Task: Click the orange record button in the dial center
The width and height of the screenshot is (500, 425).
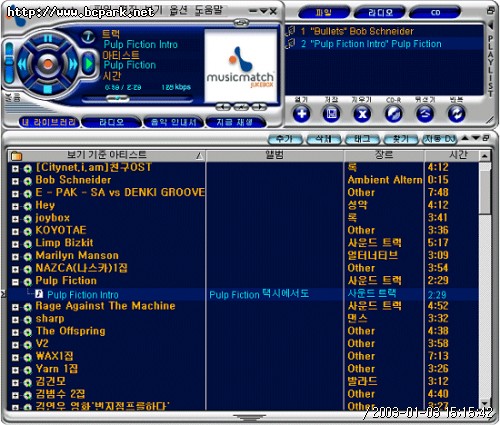Action: 48,64
